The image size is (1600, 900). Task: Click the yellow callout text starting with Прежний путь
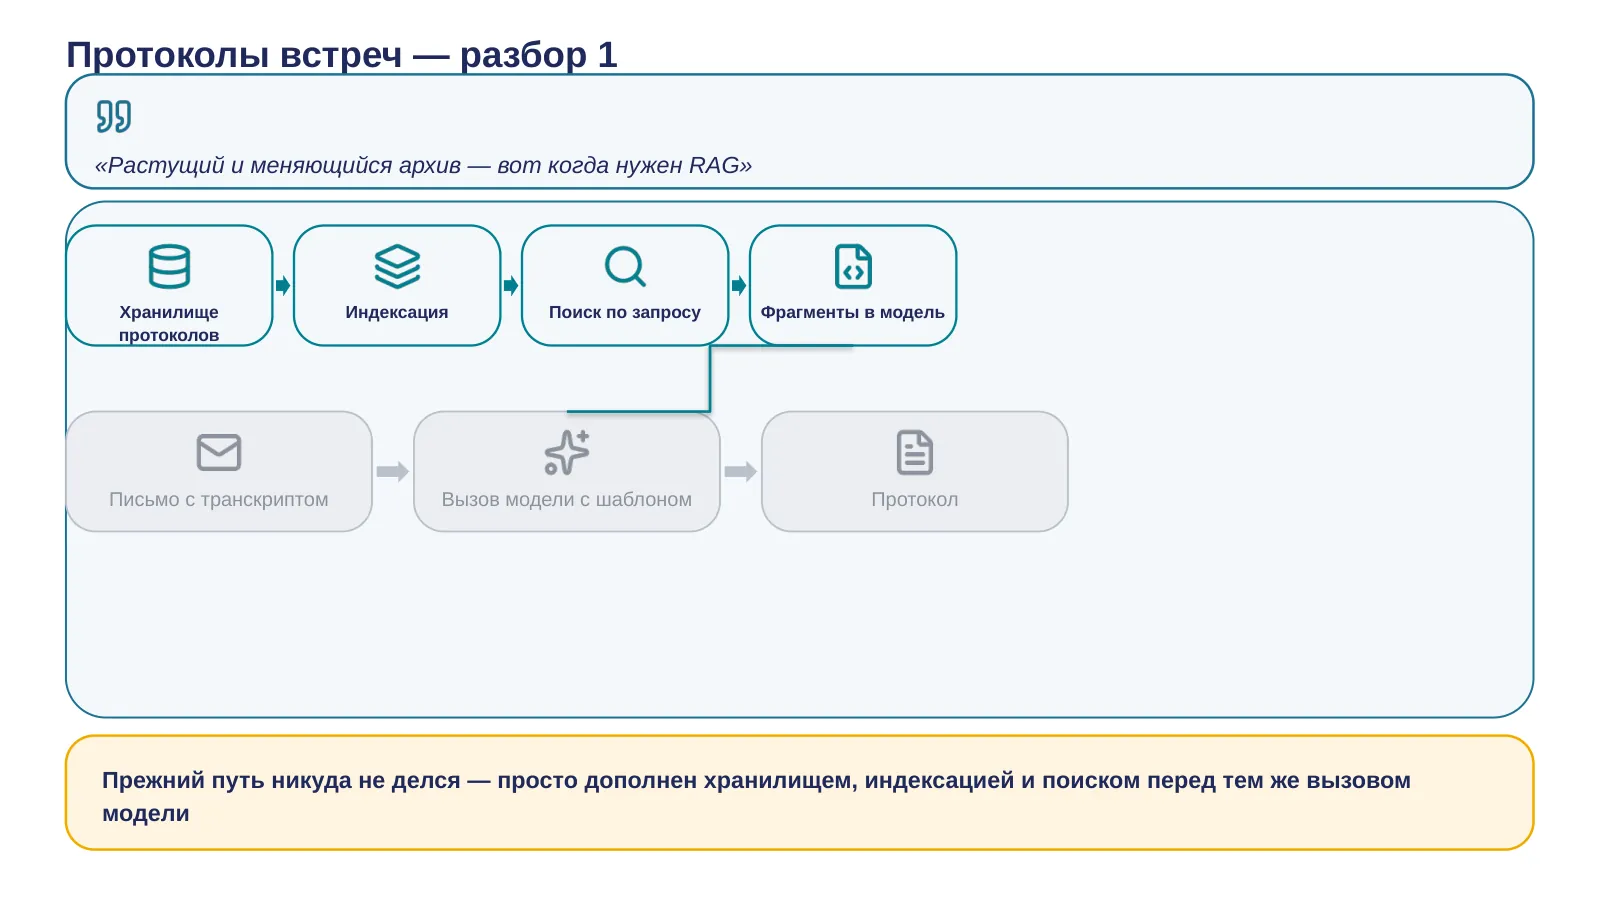[x=756, y=796]
